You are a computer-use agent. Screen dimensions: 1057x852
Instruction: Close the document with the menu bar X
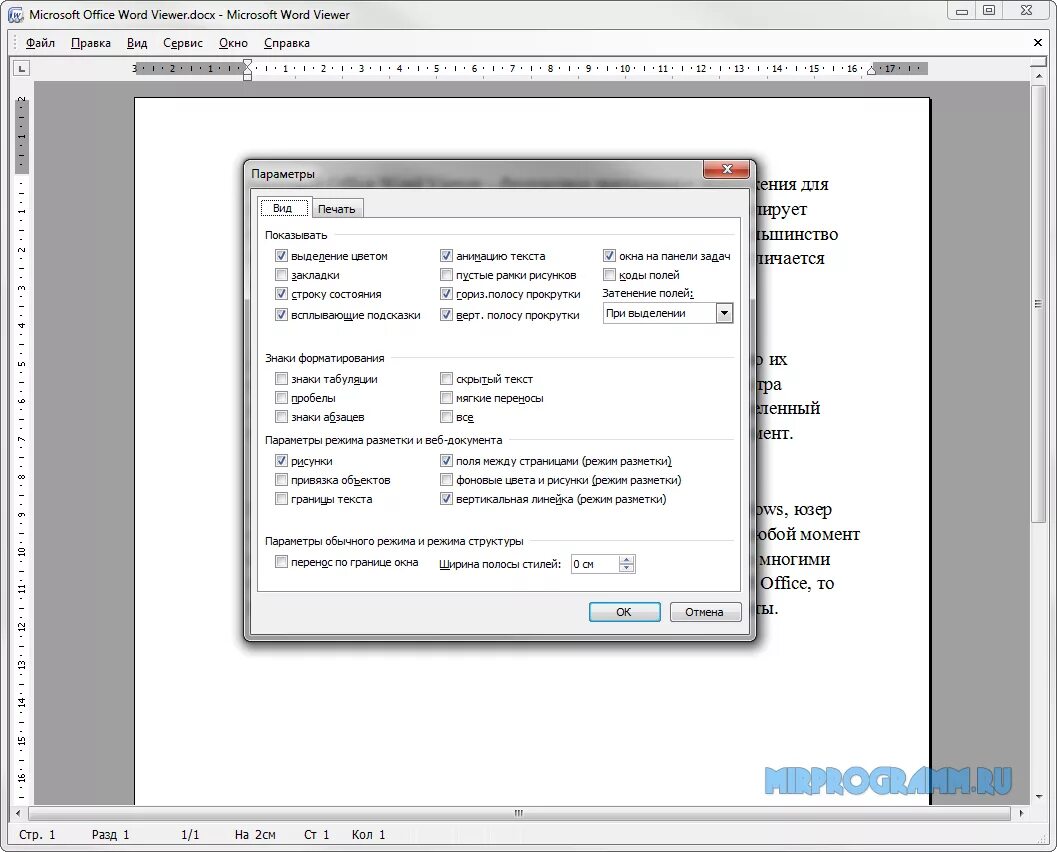click(1037, 42)
